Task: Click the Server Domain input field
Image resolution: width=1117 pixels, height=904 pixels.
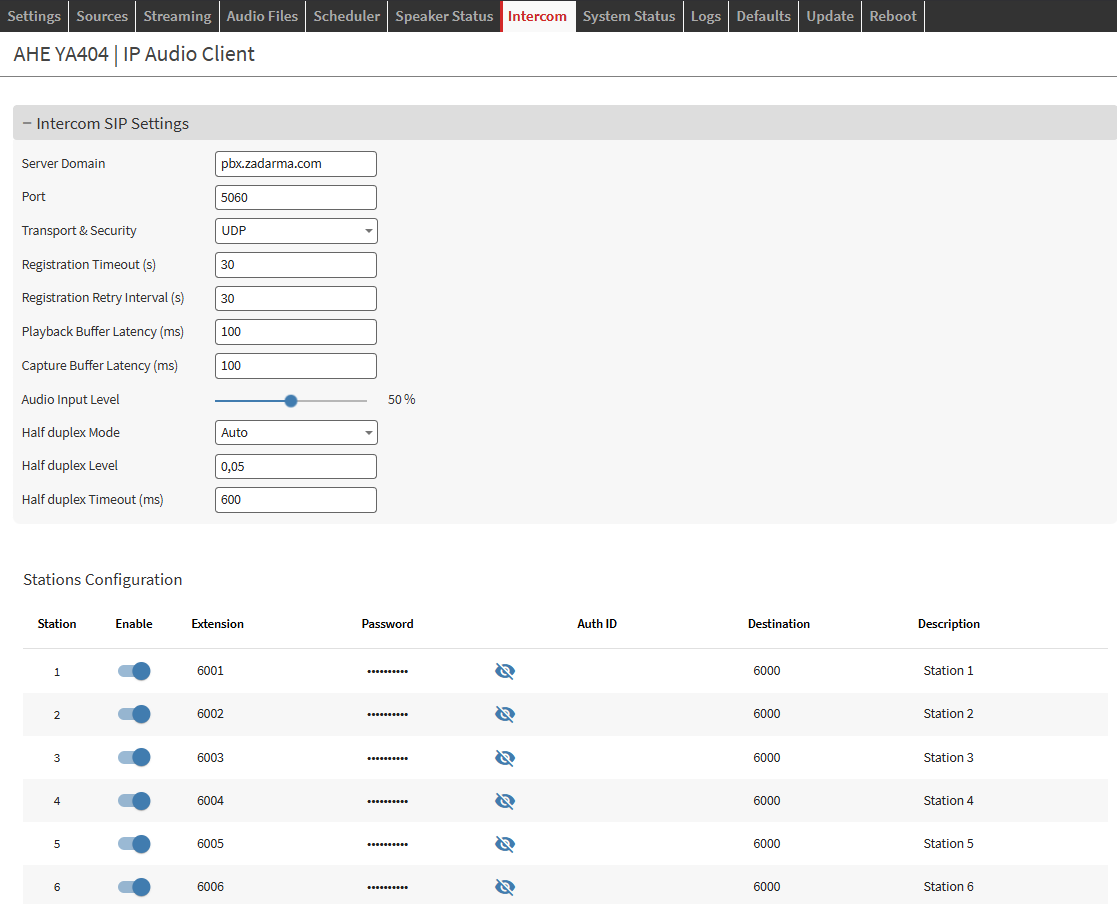Action: click(296, 164)
